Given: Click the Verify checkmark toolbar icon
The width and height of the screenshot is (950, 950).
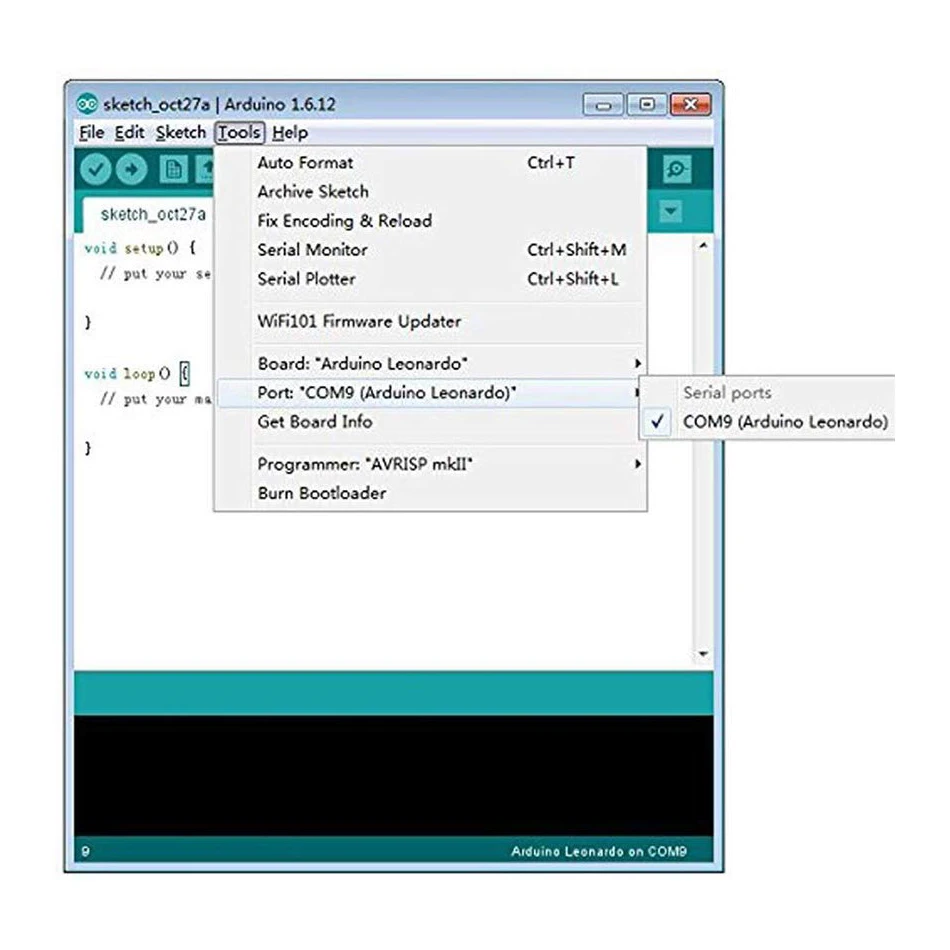Looking at the screenshot, I should tap(96, 169).
